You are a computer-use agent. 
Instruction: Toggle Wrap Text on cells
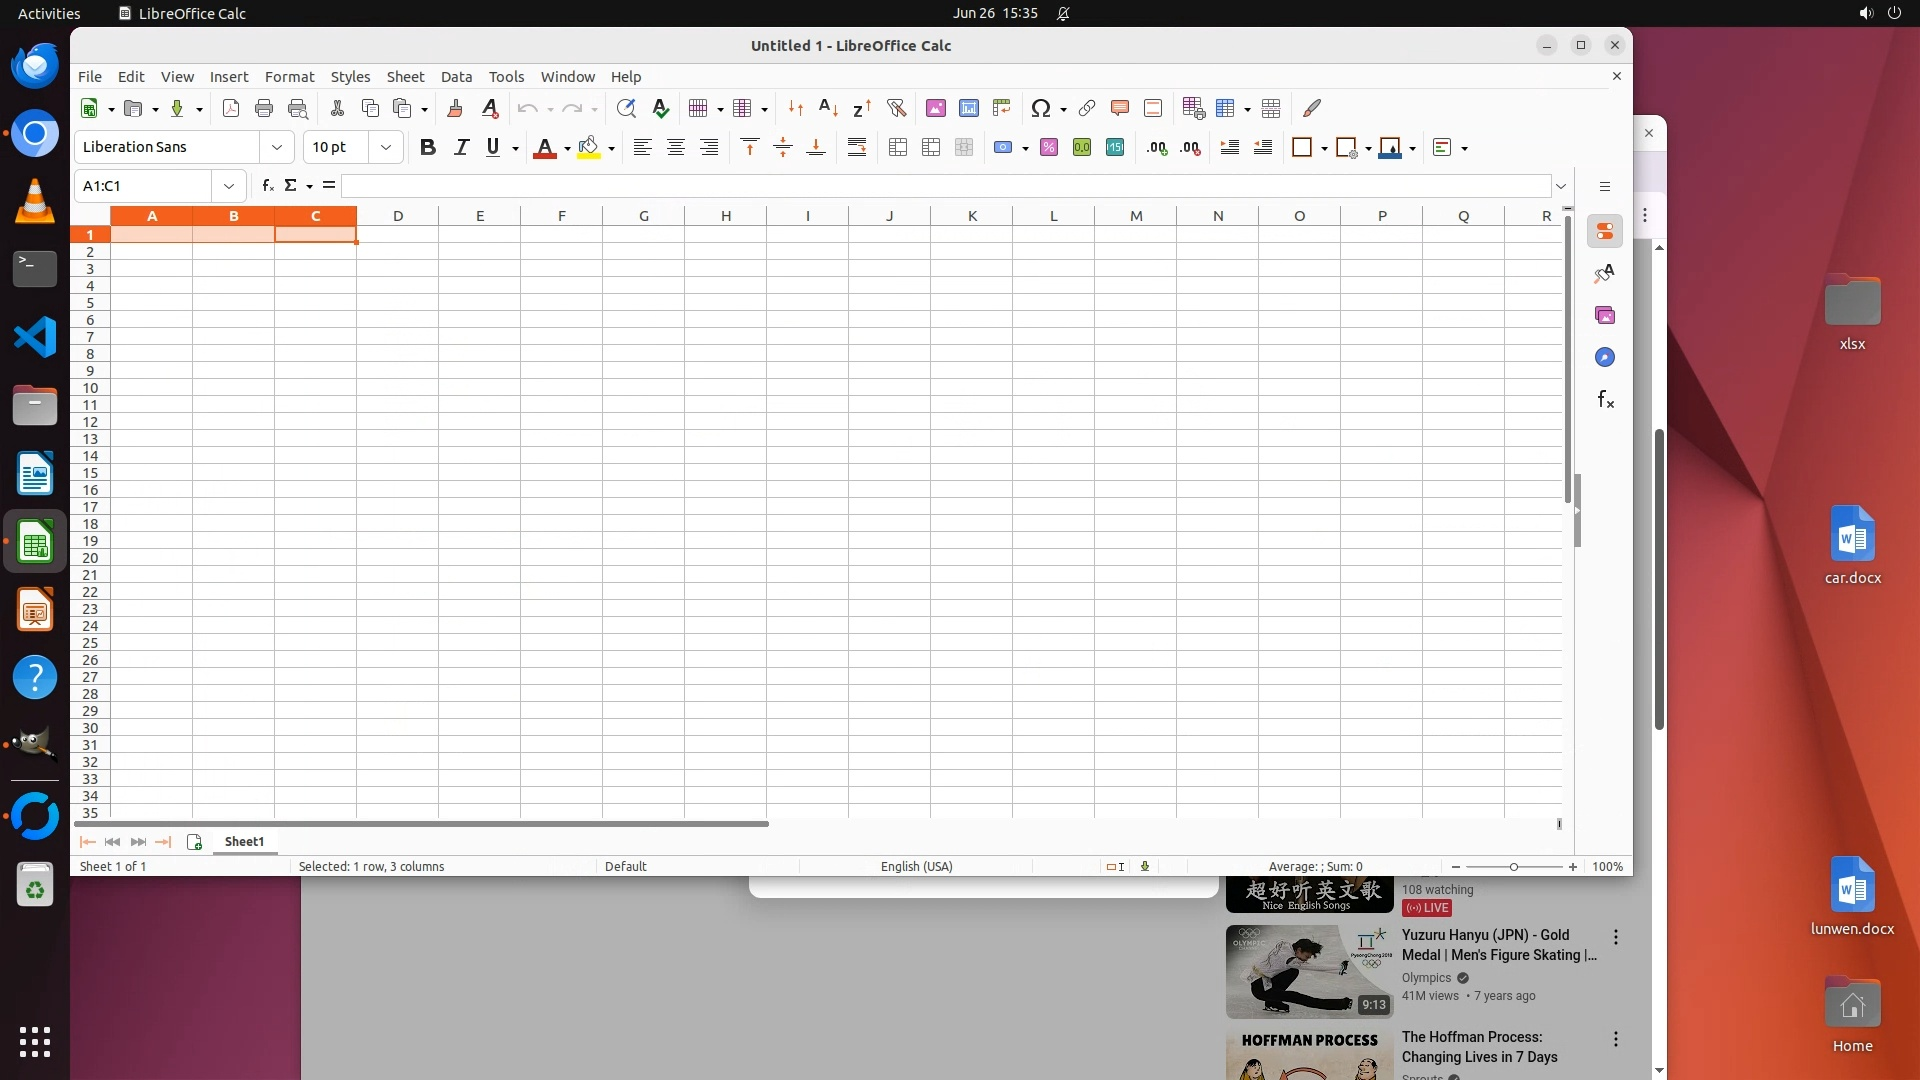coord(857,147)
